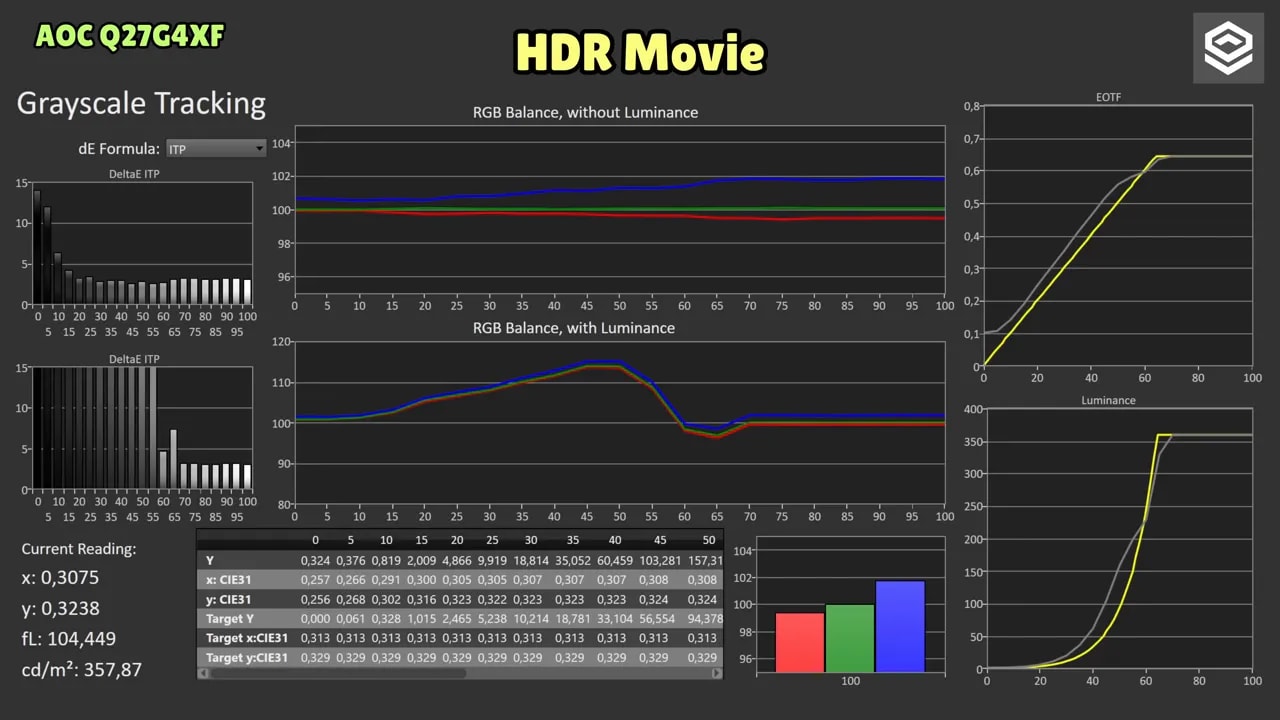
Task: Click the Target Y cell 0,000
Action: click(315, 619)
